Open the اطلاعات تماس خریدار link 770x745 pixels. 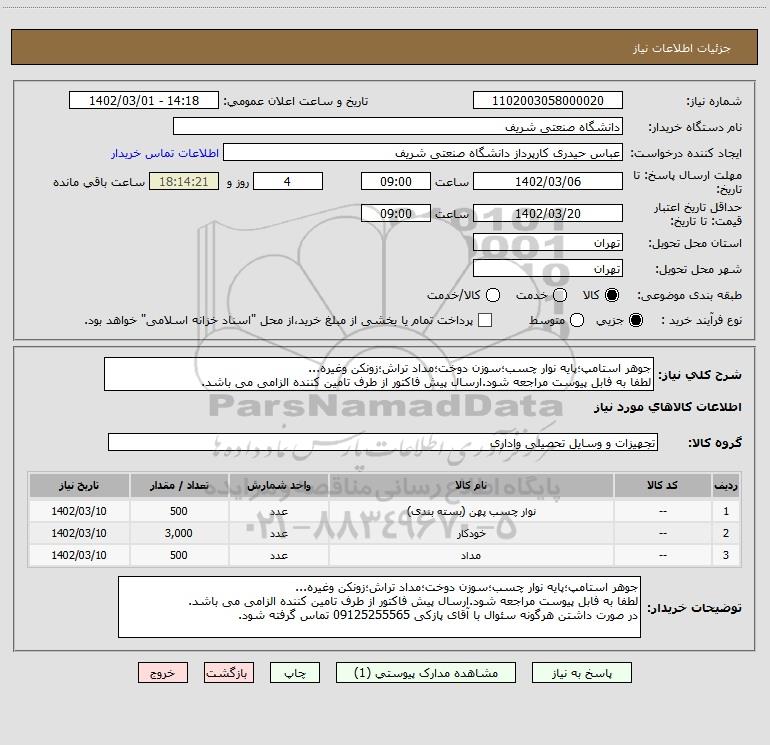165,153
